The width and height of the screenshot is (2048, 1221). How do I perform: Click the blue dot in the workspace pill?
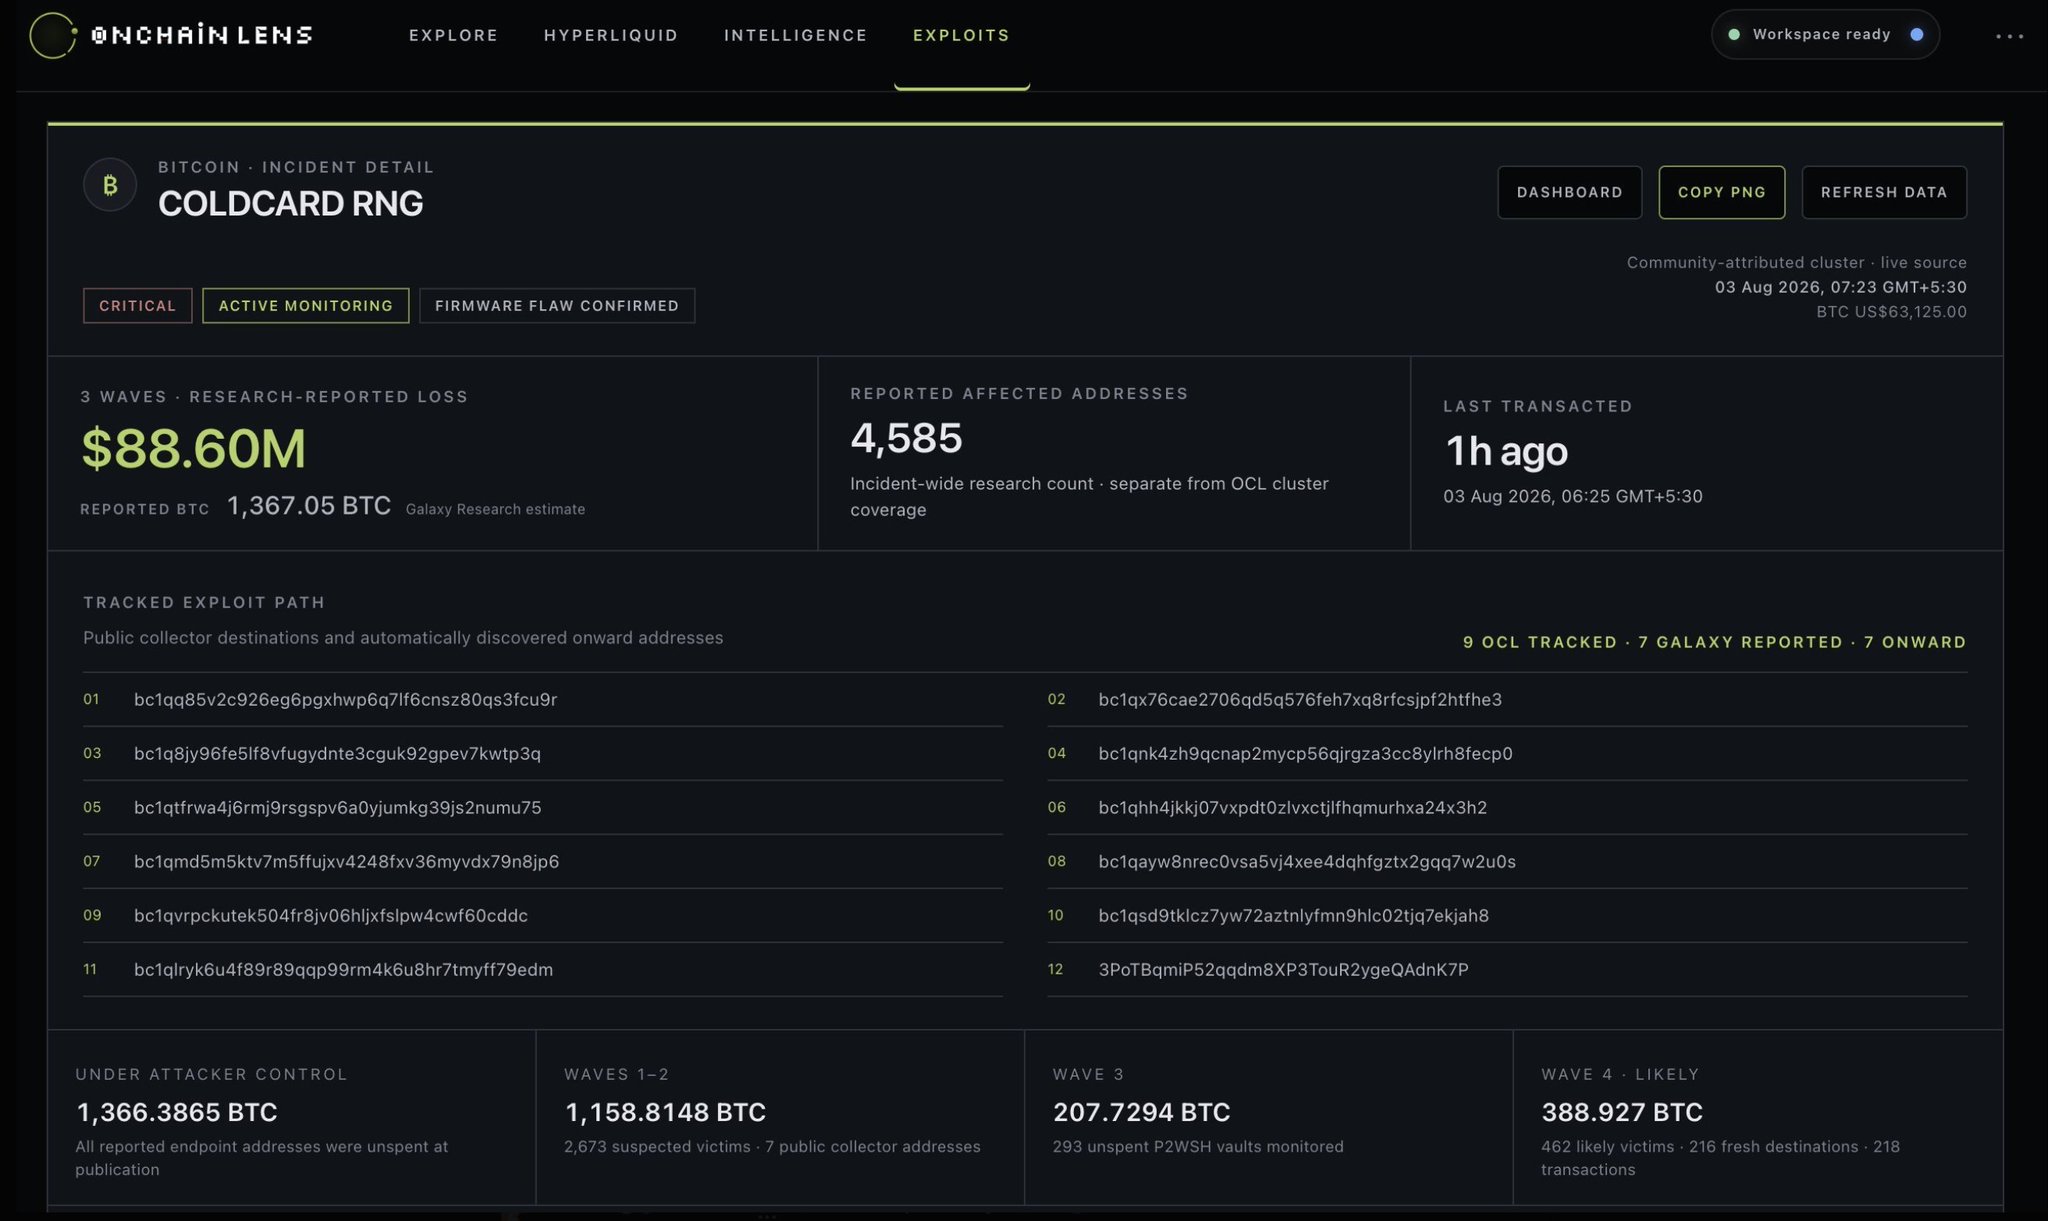pos(1917,34)
